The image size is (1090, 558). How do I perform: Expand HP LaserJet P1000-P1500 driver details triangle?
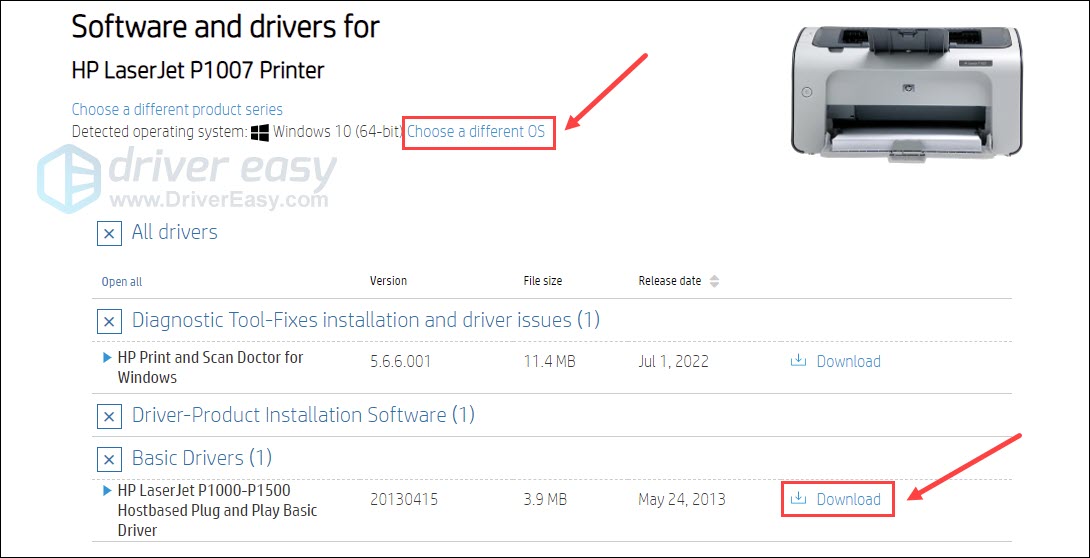coord(107,491)
